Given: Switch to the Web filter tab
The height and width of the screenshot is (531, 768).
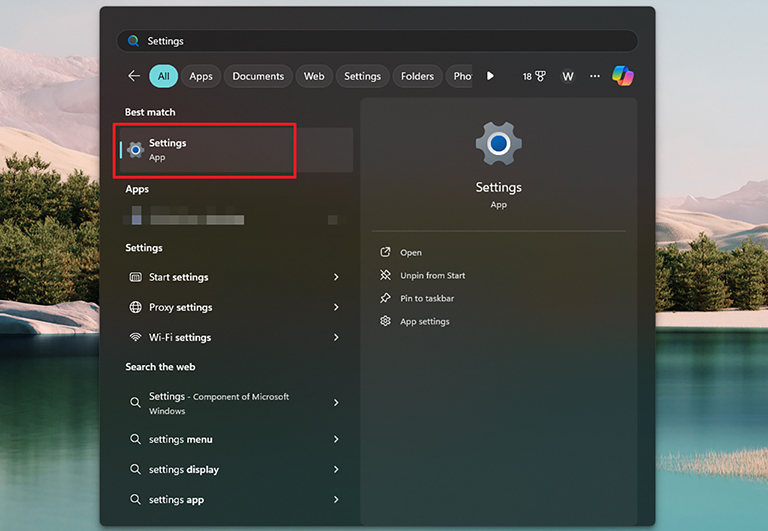Looking at the screenshot, I should [314, 76].
